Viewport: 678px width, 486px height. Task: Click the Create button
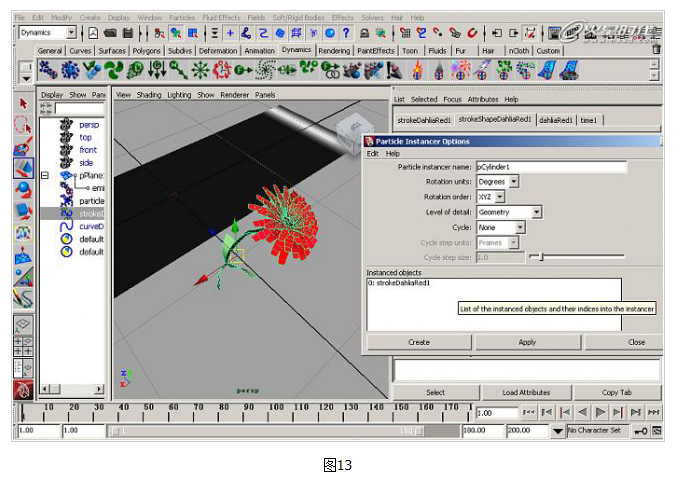point(419,342)
